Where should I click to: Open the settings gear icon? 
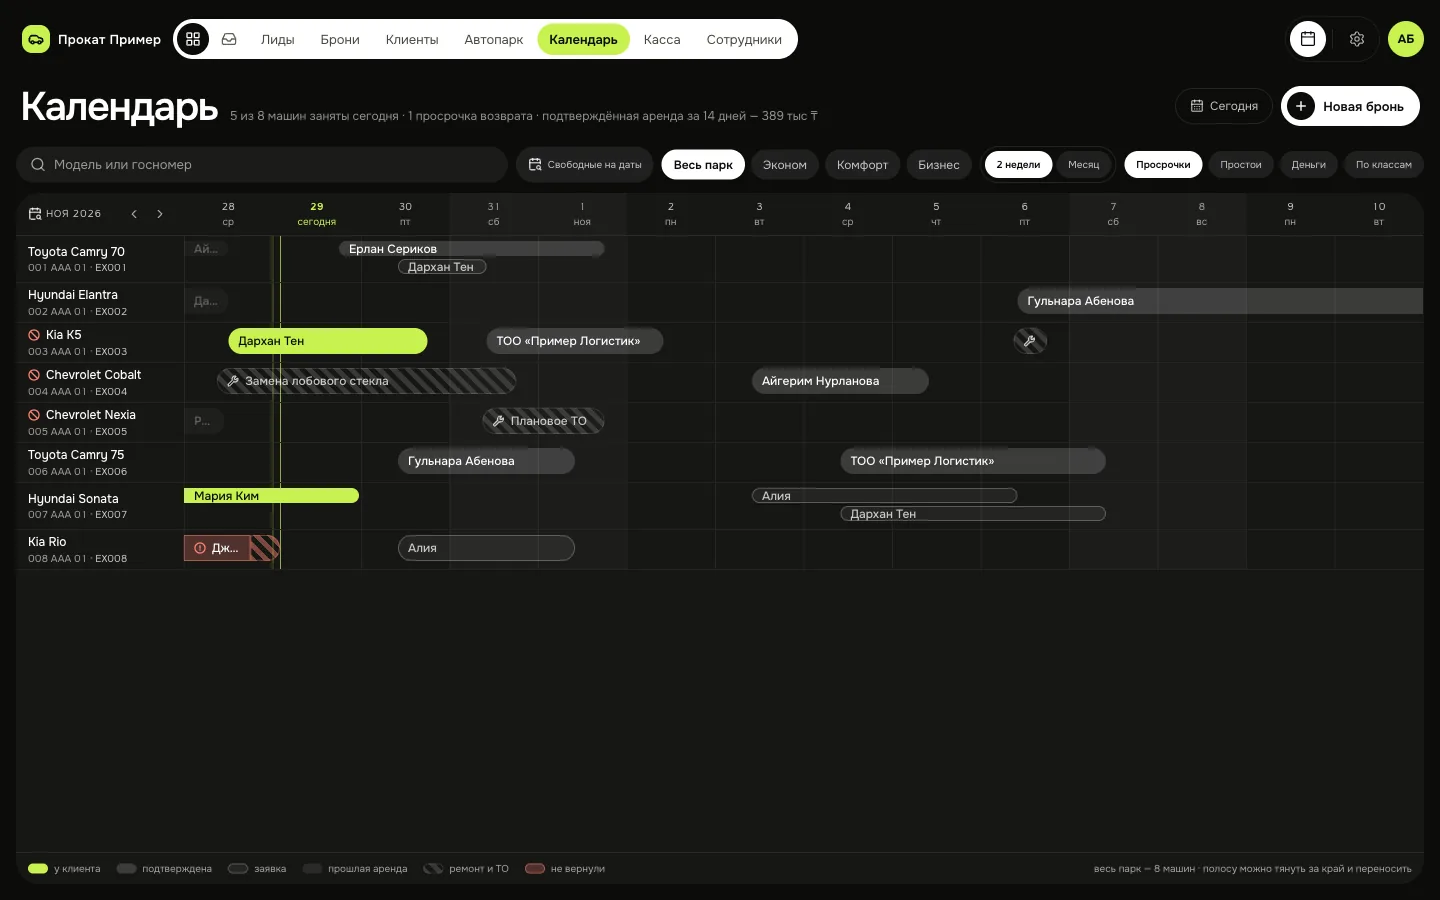tap(1357, 39)
